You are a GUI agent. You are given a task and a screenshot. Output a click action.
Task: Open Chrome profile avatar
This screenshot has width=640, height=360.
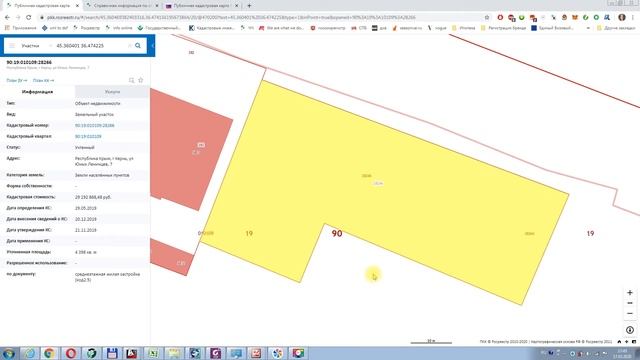pyautogui.click(x=622, y=18)
